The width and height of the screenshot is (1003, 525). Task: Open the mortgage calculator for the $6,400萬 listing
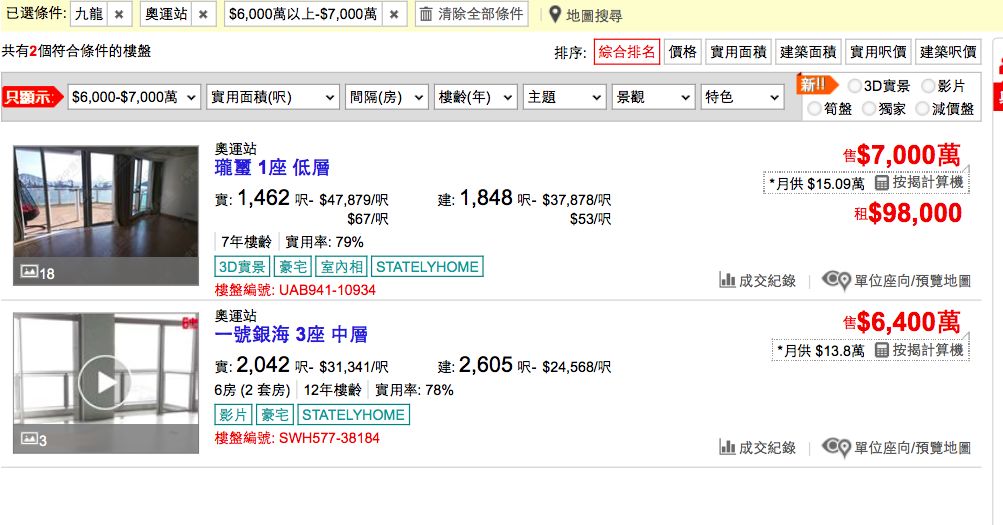click(x=919, y=350)
